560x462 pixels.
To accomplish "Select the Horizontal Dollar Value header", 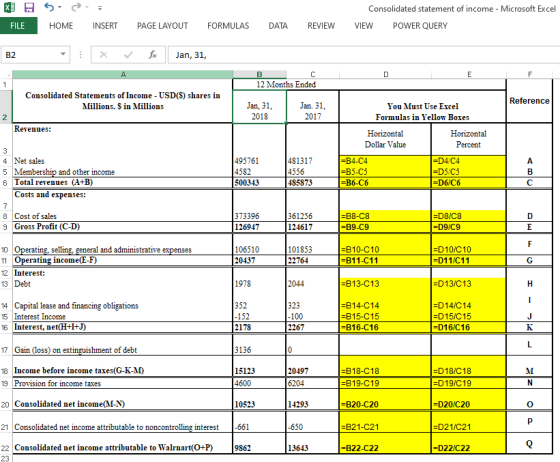I will pyautogui.click(x=385, y=139).
